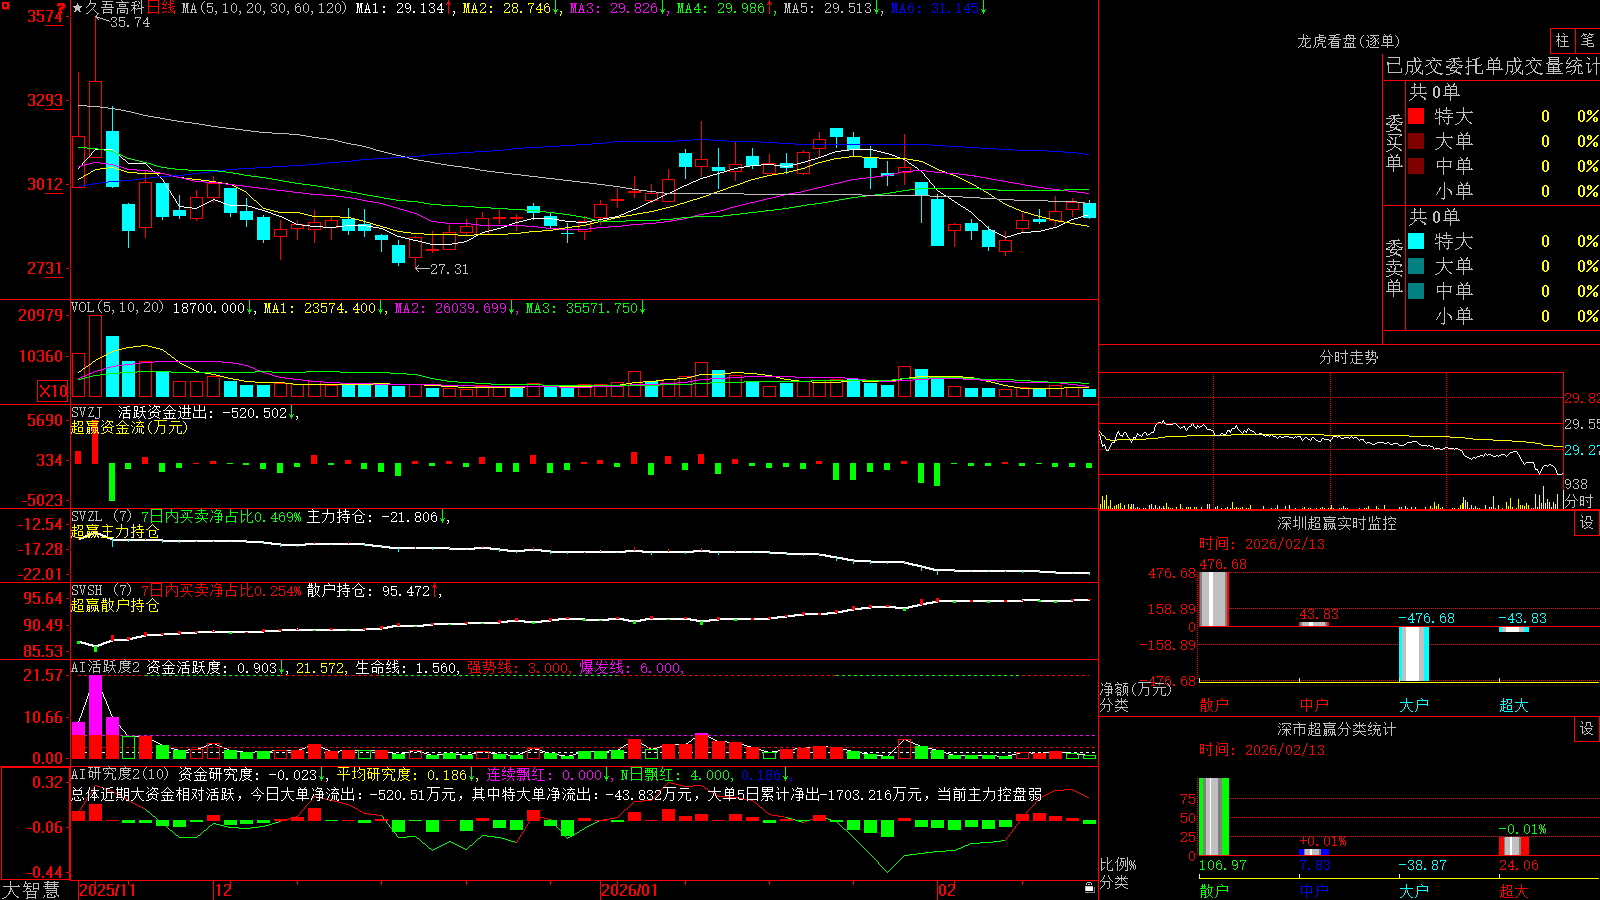1600x900 pixels.
Task: Click the star icon beside 久吾高科
Action: point(77,8)
